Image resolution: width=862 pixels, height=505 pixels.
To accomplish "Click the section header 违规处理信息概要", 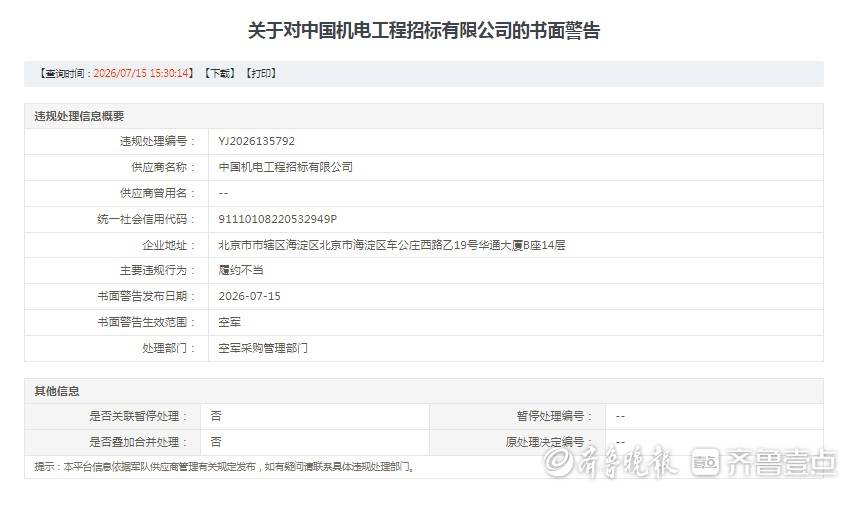I will coord(79,116).
